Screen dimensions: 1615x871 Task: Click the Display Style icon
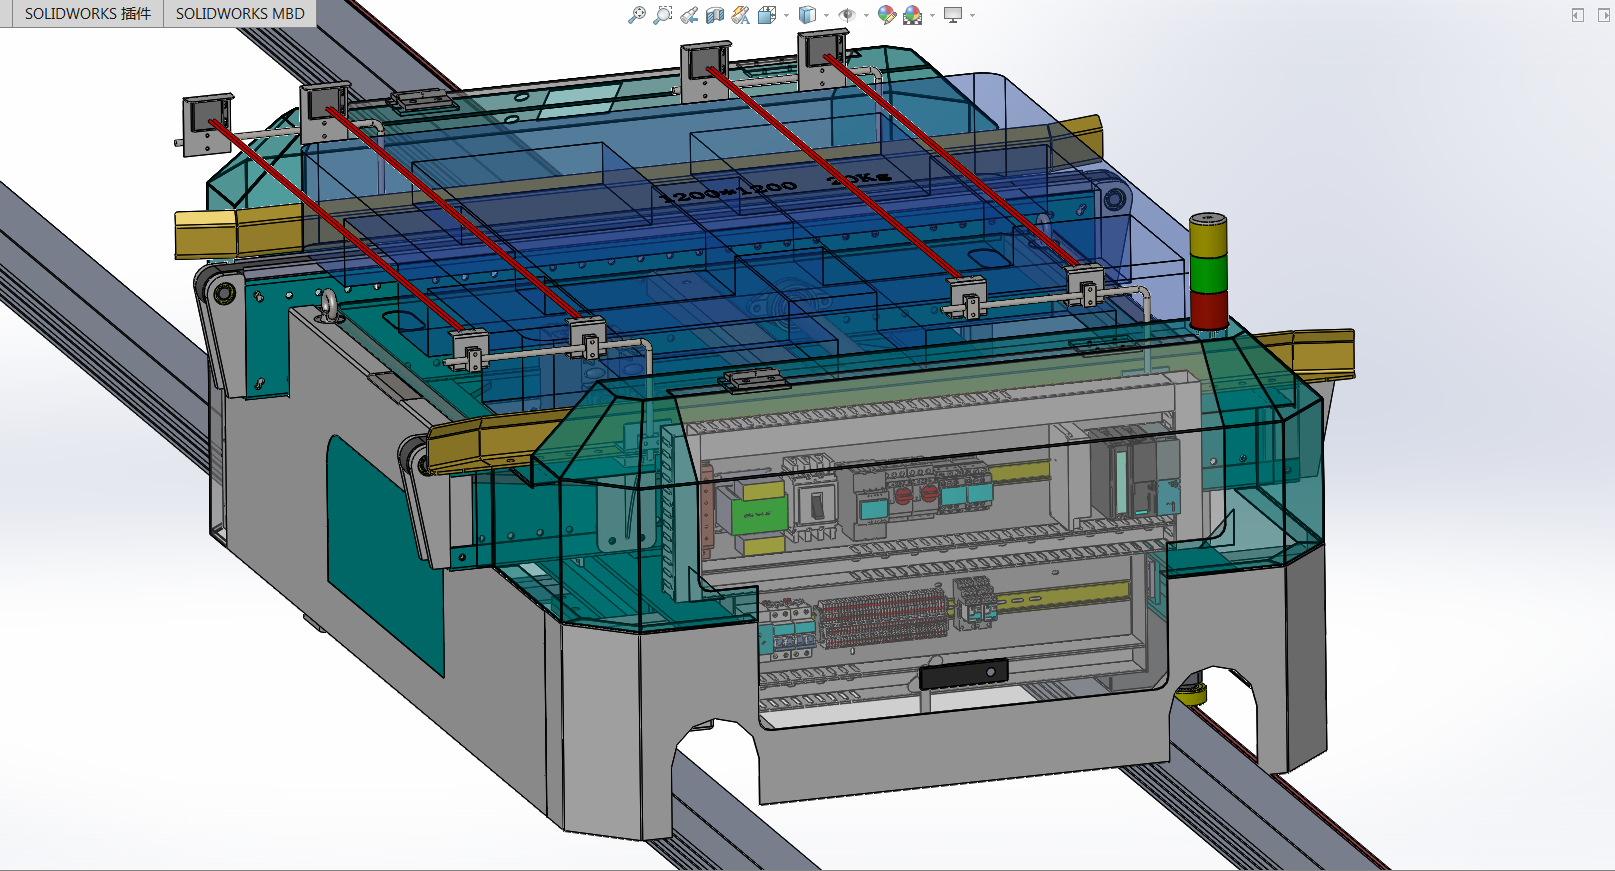808,15
